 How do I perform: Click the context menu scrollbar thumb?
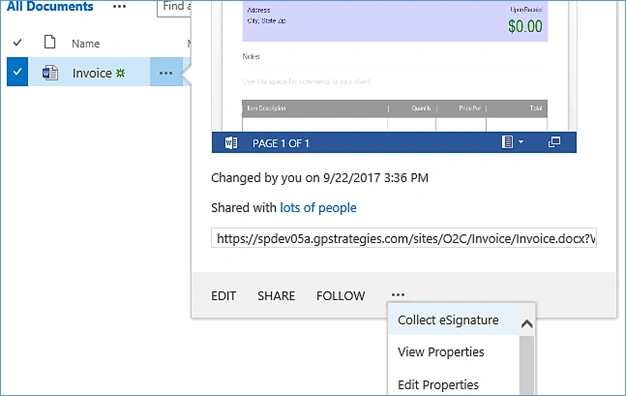coord(527,365)
